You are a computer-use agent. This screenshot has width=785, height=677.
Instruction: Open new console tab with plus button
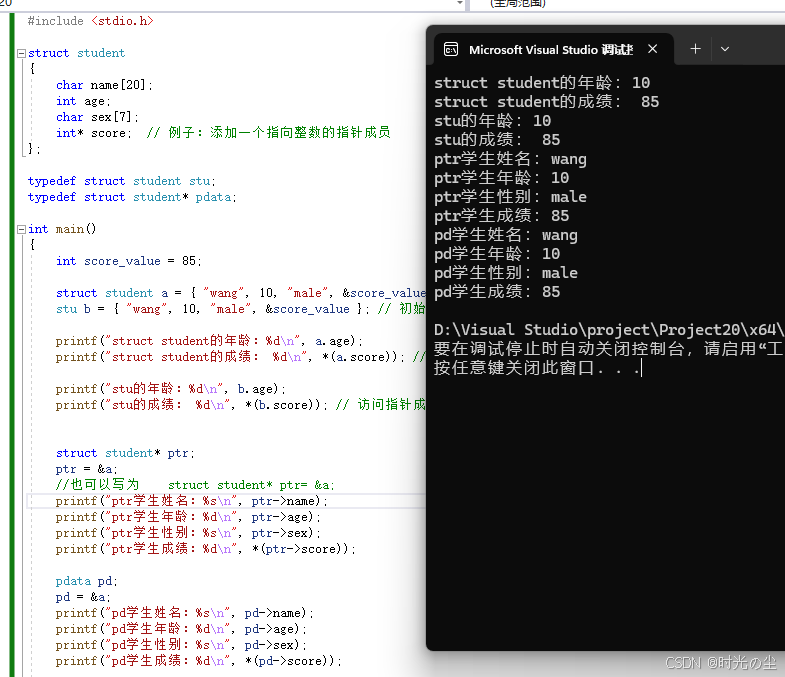(695, 49)
